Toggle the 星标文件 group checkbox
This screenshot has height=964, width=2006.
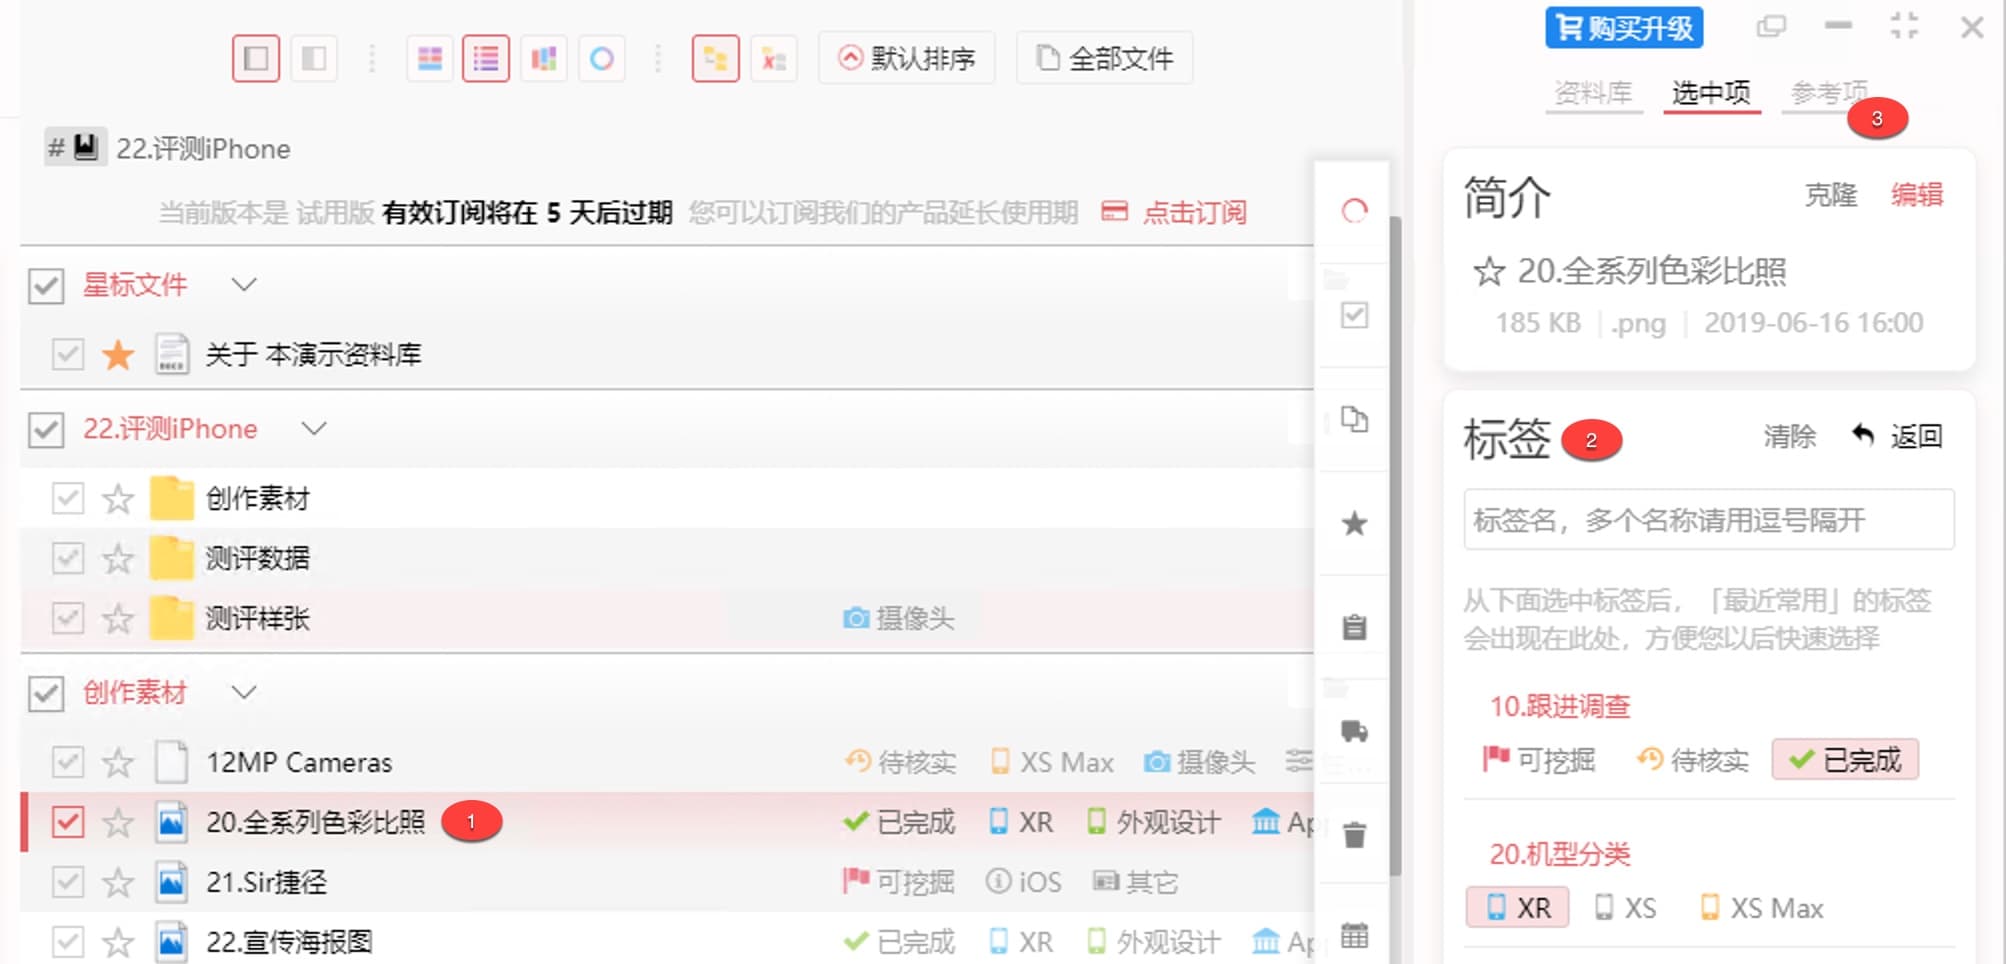[x=46, y=285]
